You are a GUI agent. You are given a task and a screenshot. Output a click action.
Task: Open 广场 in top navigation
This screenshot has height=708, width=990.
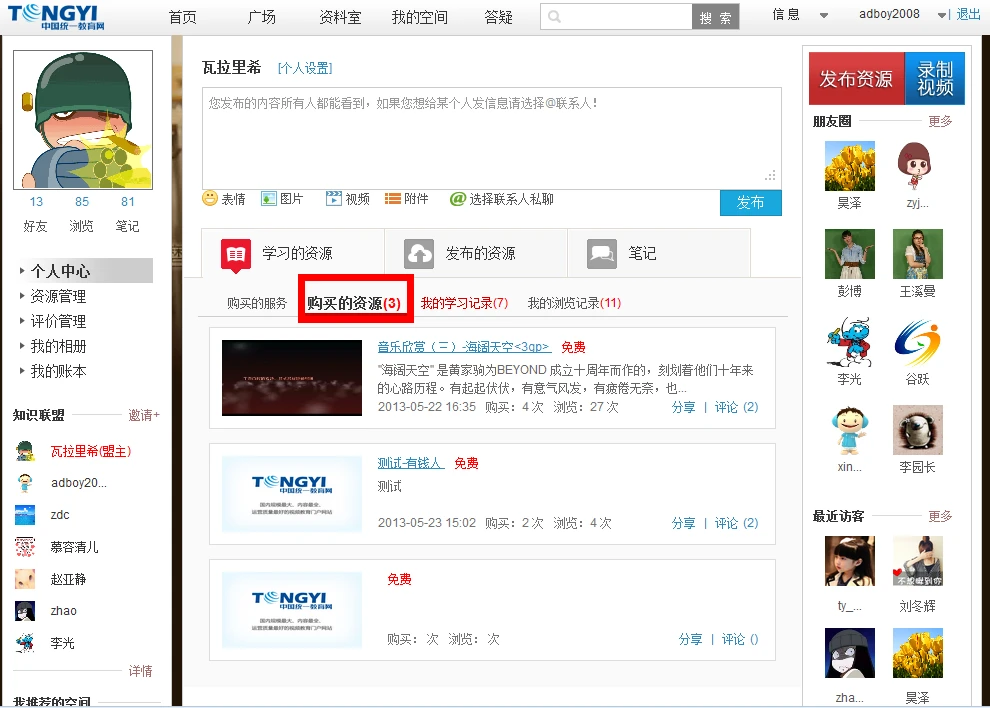click(261, 17)
